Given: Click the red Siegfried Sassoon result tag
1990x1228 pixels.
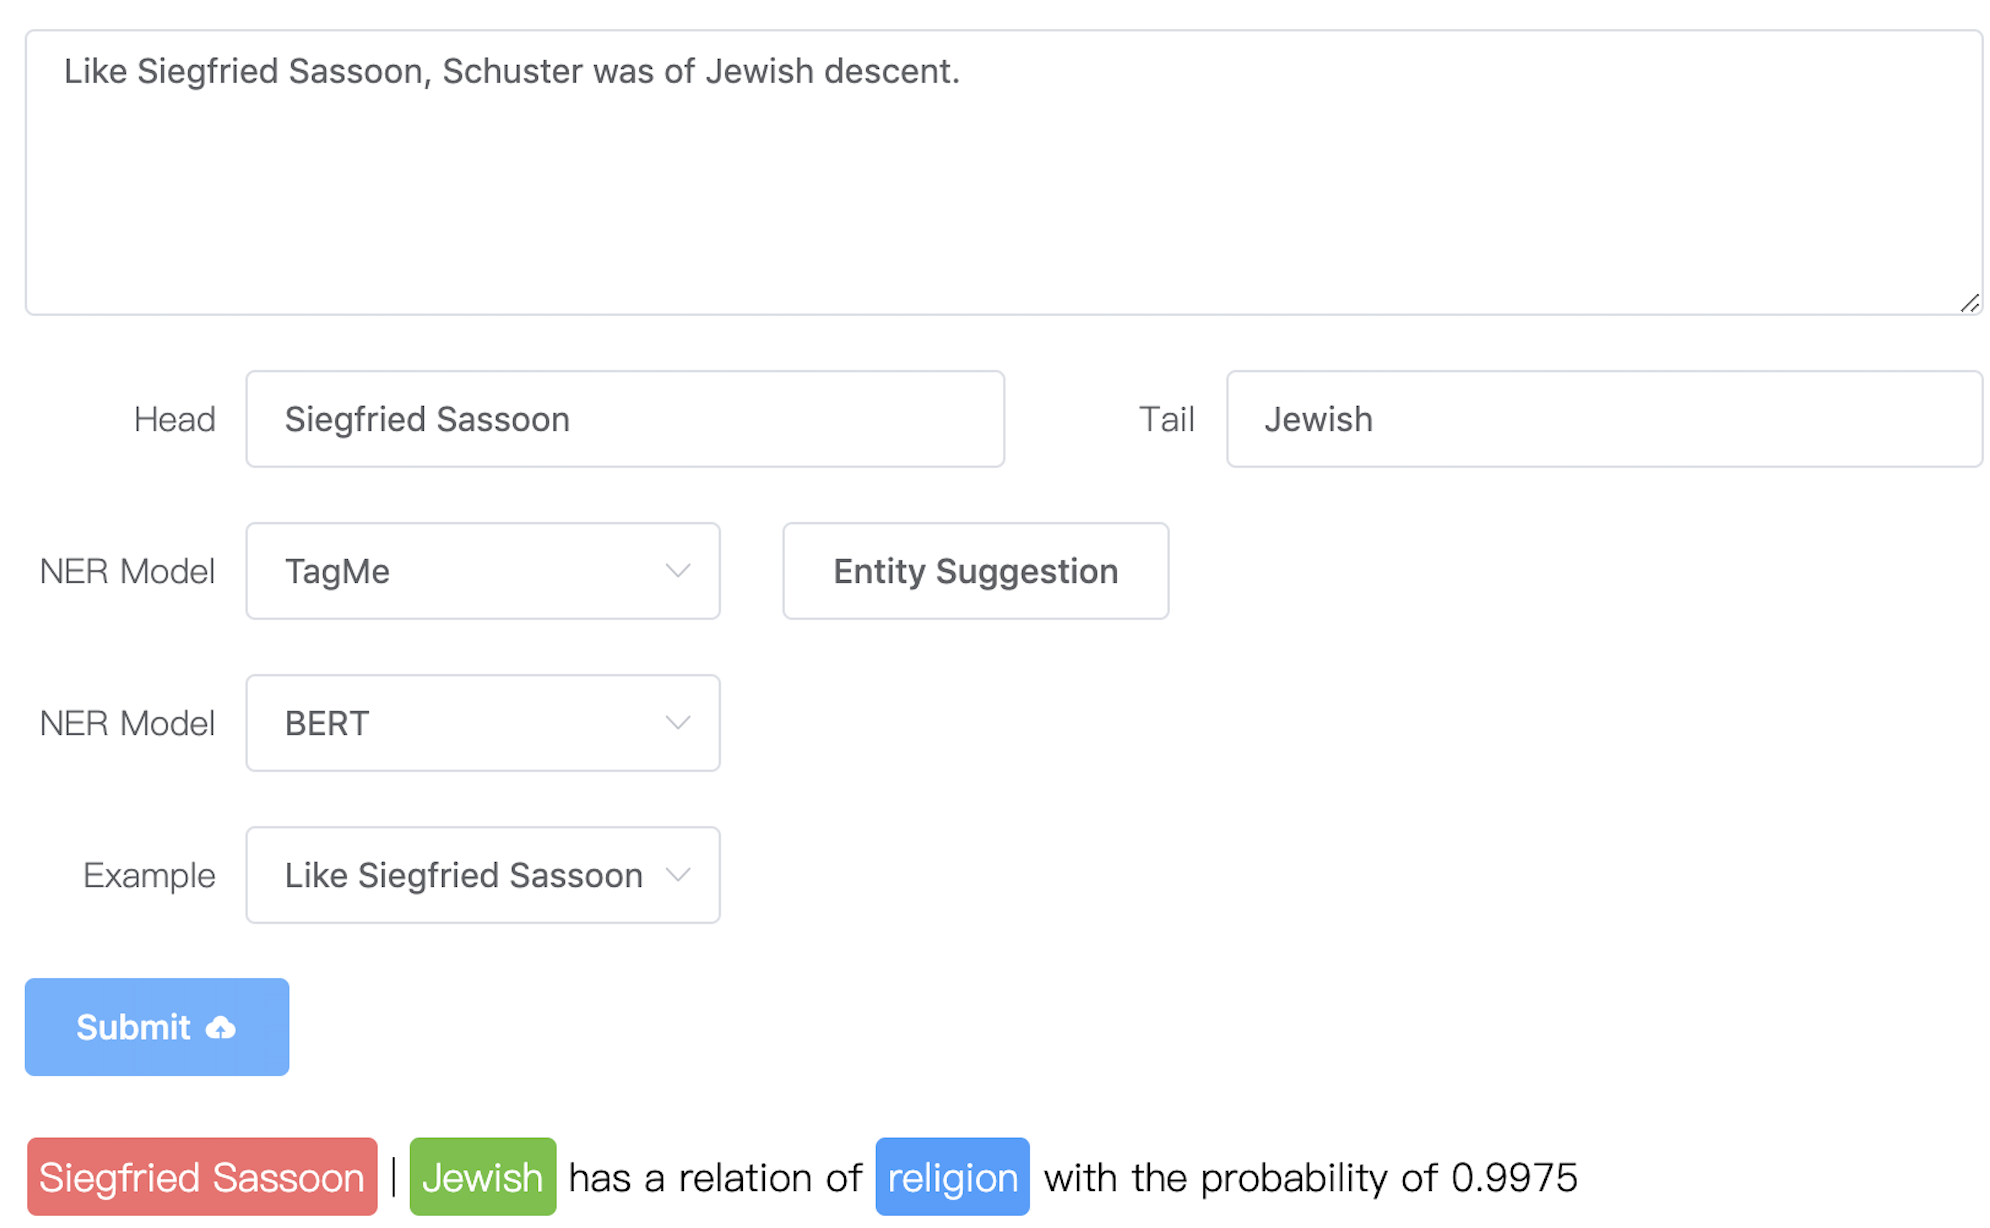Looking at the screenshot, I should pyautogui.click(x=202, y=1177).
